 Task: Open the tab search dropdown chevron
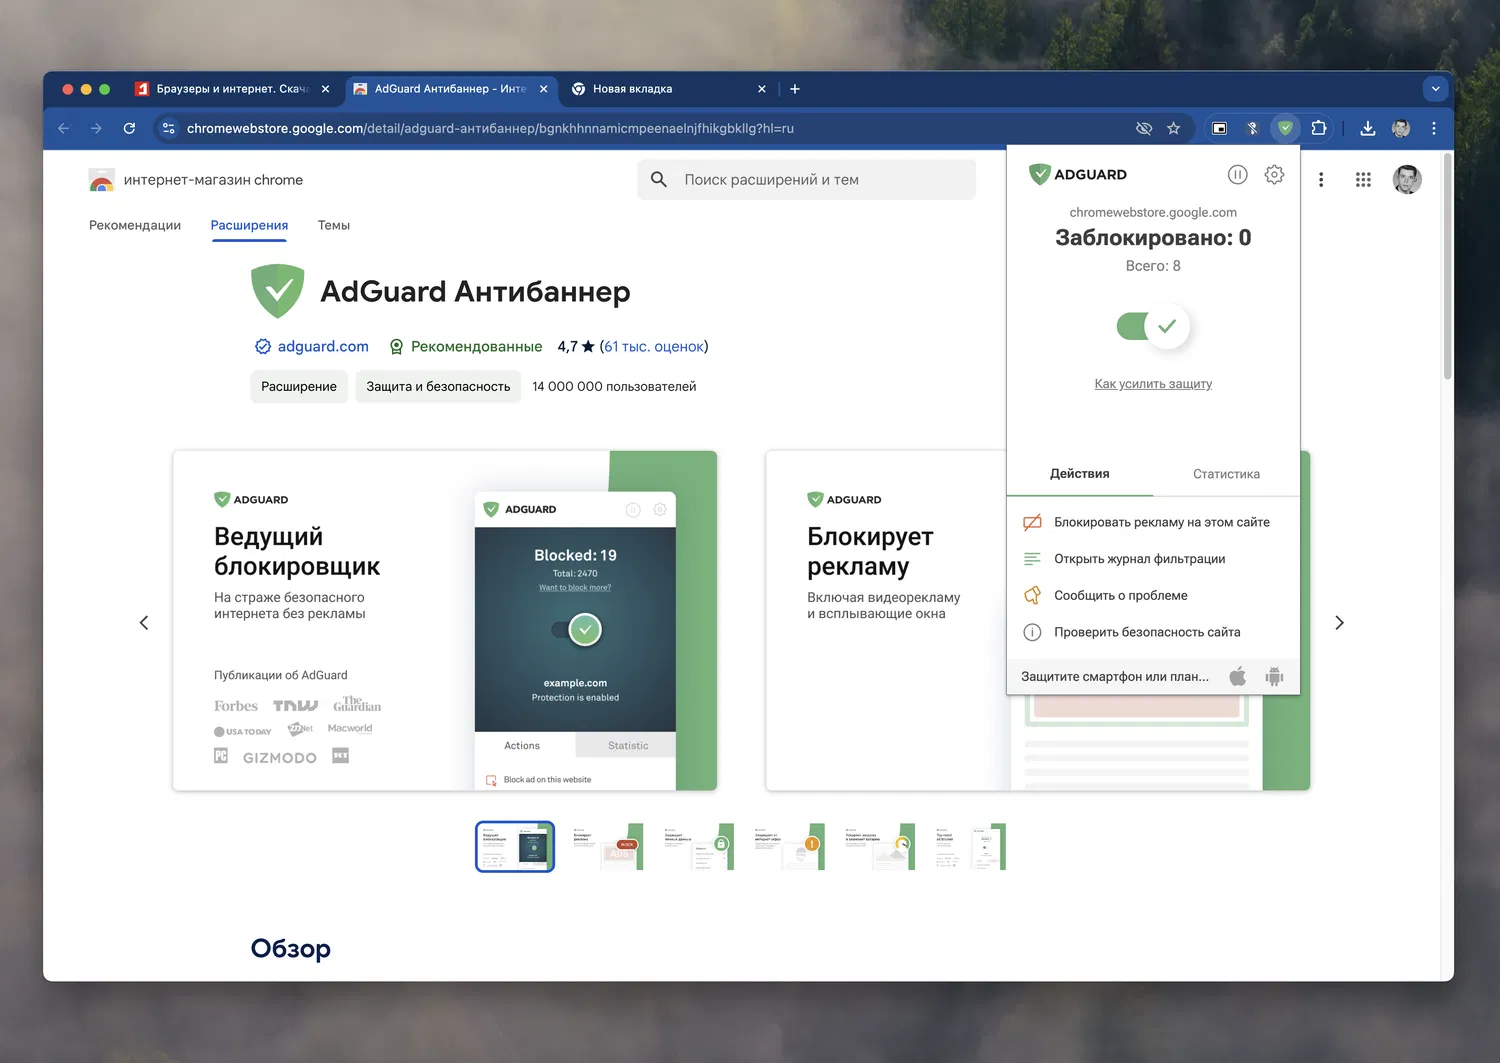tap(1436, 89)
